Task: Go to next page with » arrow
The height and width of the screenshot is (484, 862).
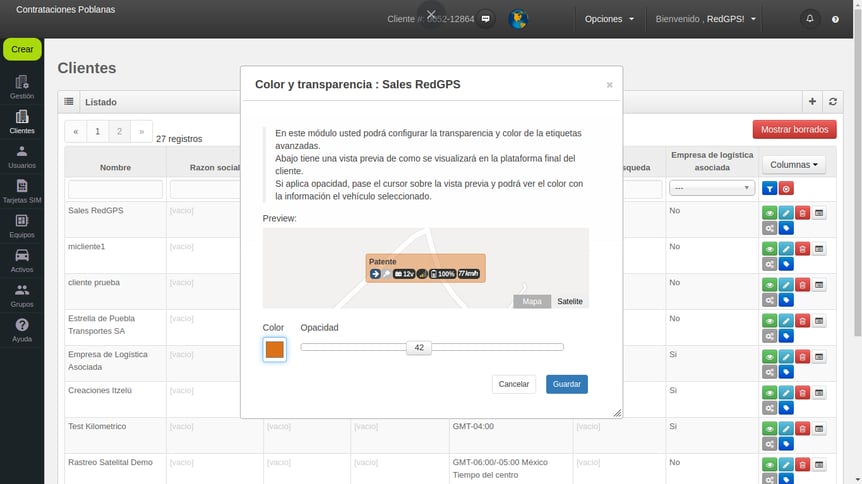Action: tap(141, 131)
